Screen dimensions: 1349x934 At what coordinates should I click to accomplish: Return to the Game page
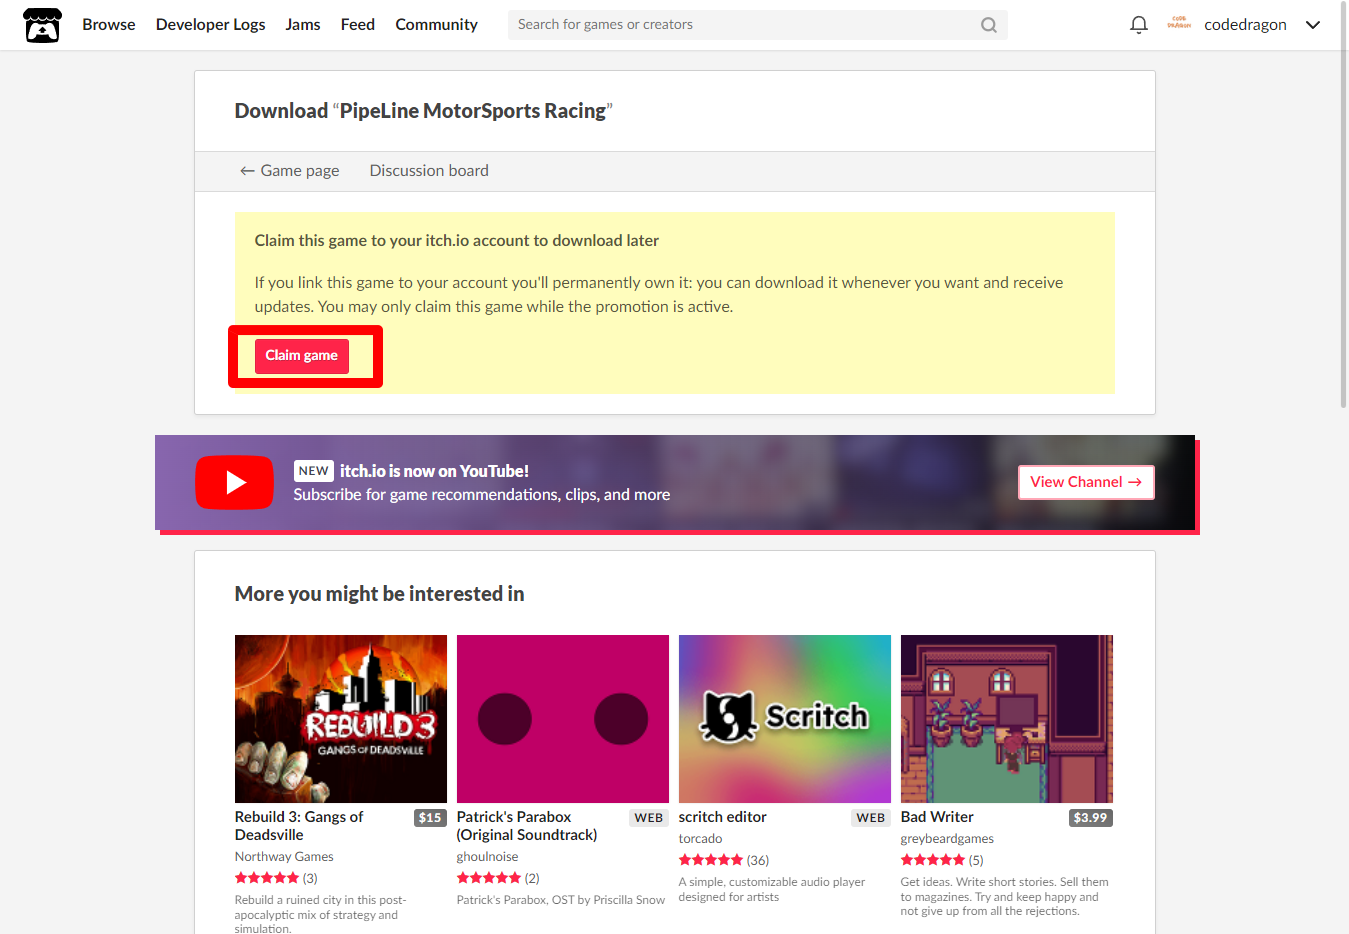[289, 171]
